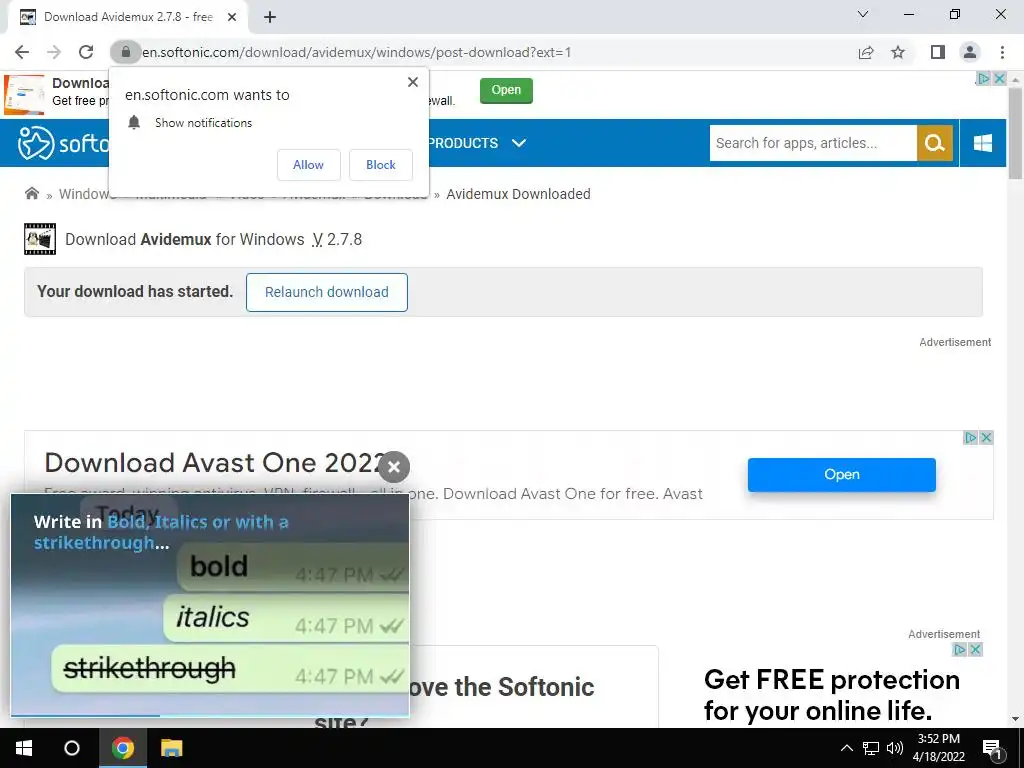Click blue Open on Avast ad
The width and height of the screenshot is (1024, 768).
(x=841, y=475)
